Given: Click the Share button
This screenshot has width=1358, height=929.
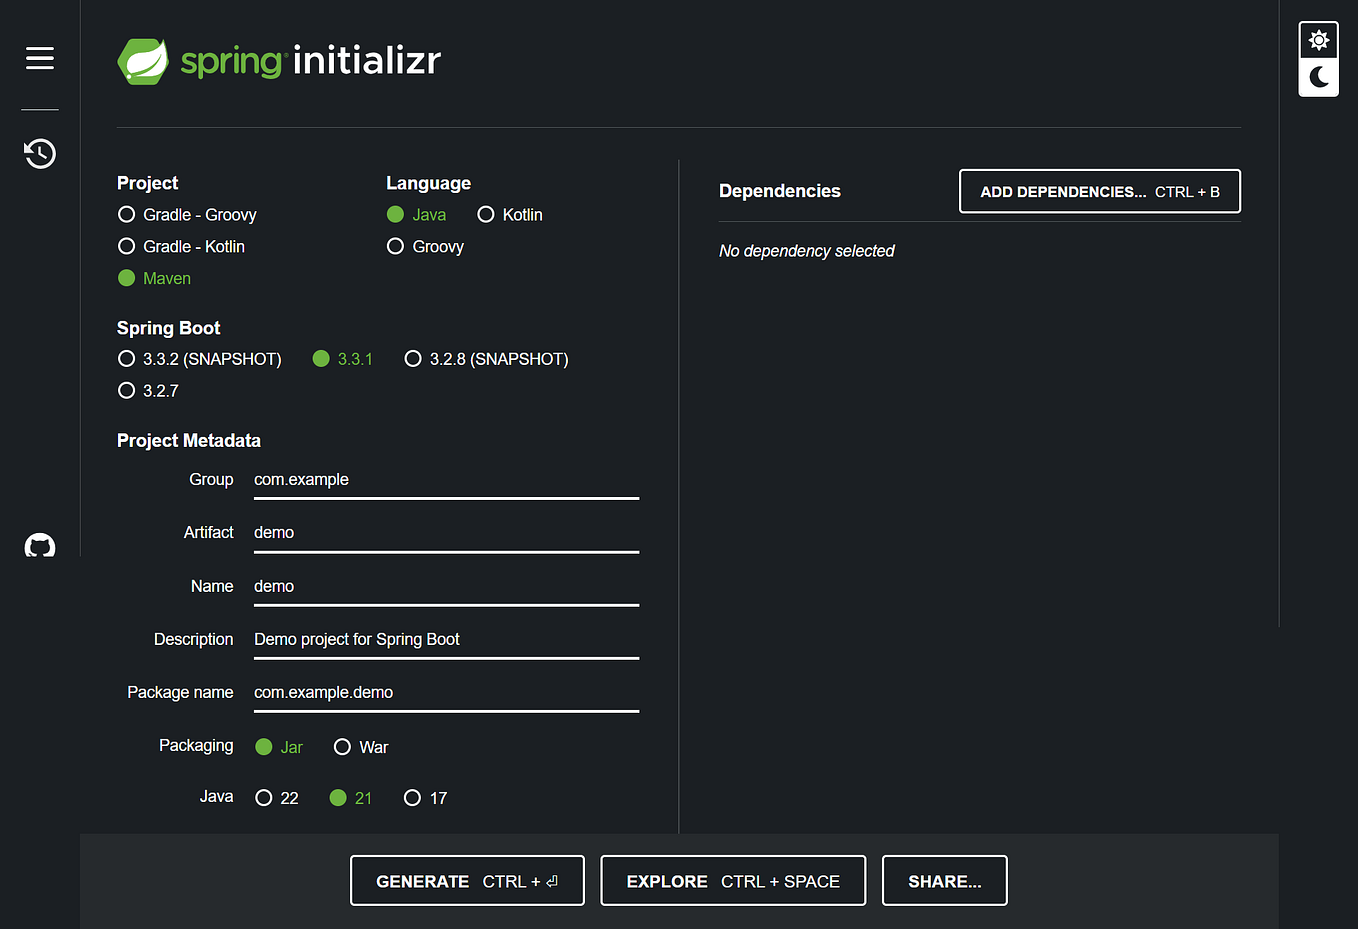Looking at the screenshot, I should tap(945, 881).
